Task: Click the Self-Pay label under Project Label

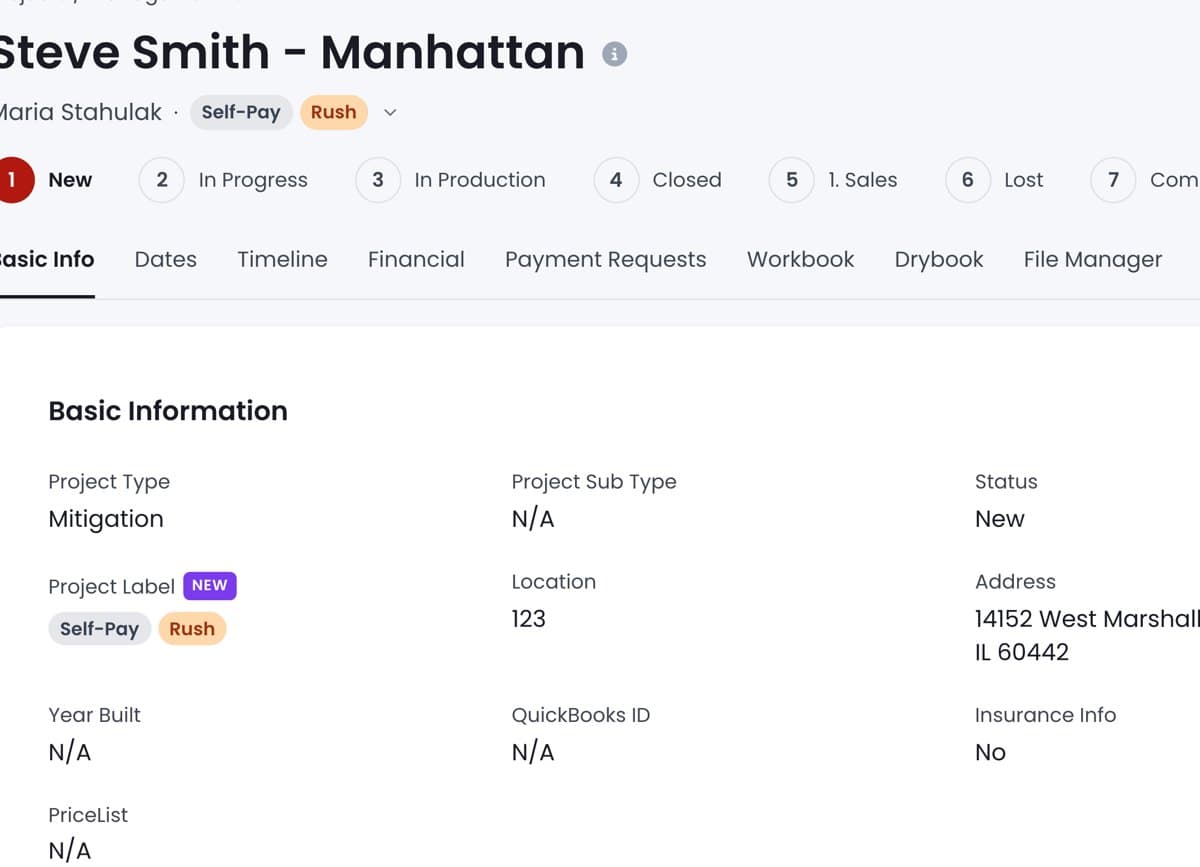Action: coord(99,629)
